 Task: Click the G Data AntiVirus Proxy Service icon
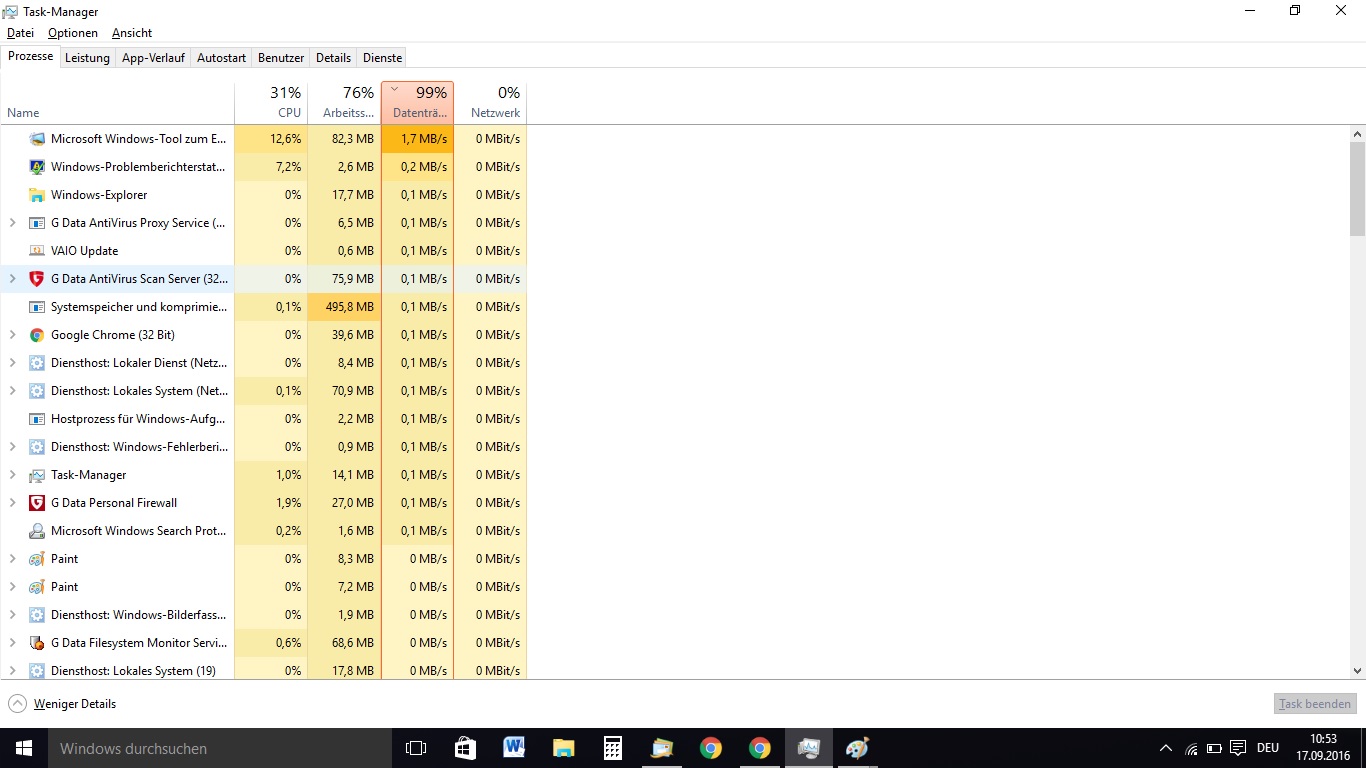tap(37, 223)
